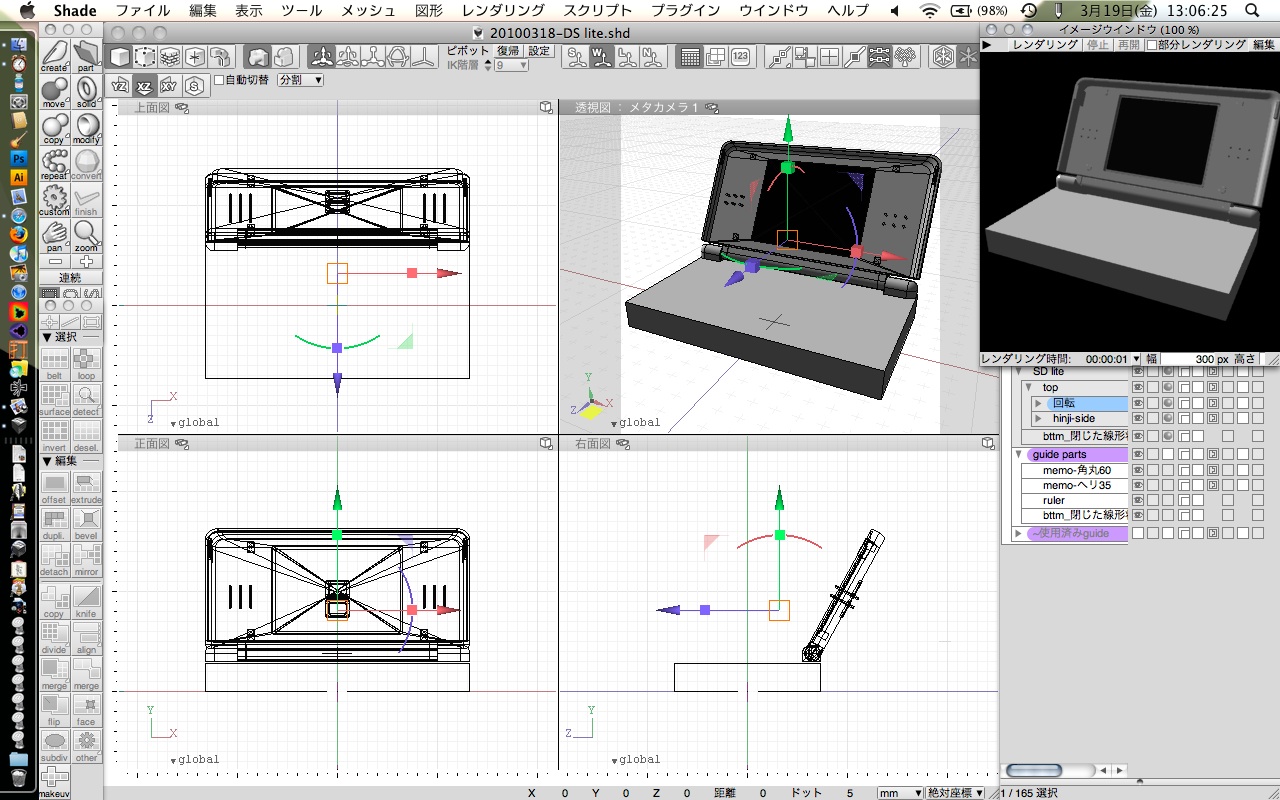
Task: Activate the zoom magnifier tool
Action: (87, 236)
